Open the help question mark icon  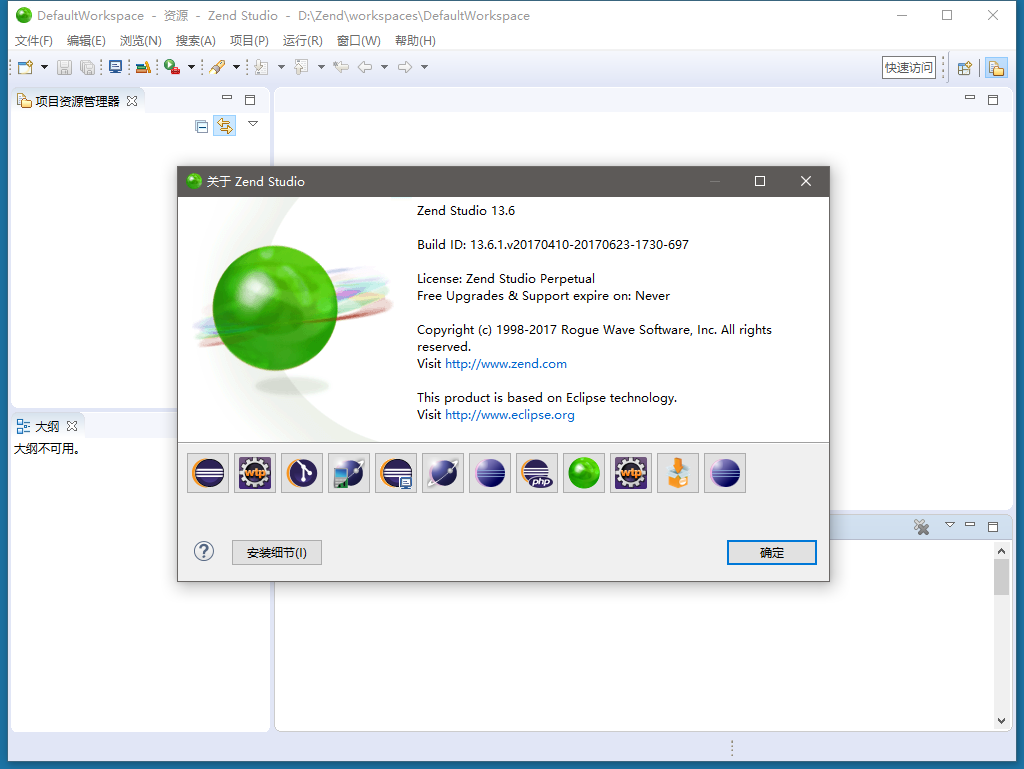[x=203, y=551]
